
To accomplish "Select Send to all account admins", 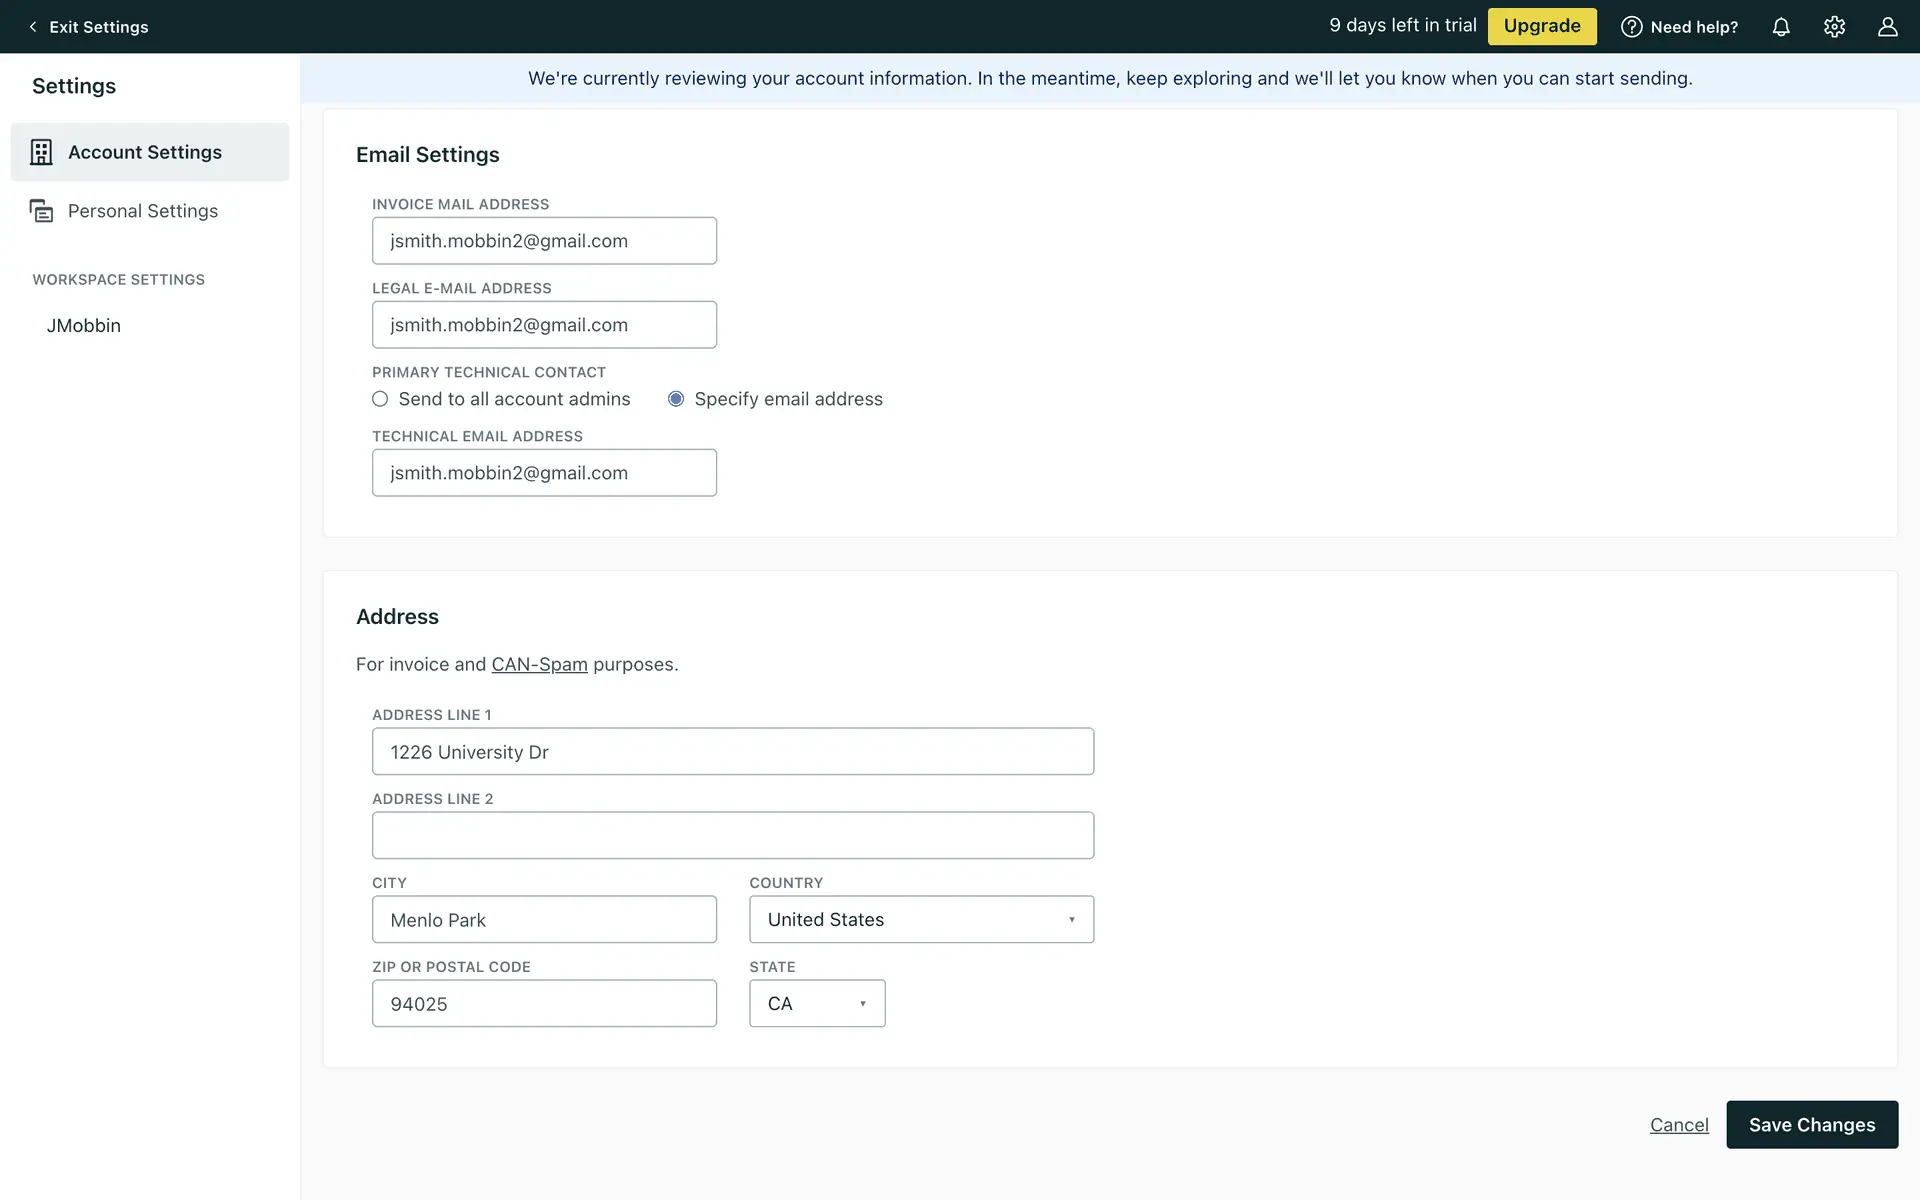I will point(380,399).
